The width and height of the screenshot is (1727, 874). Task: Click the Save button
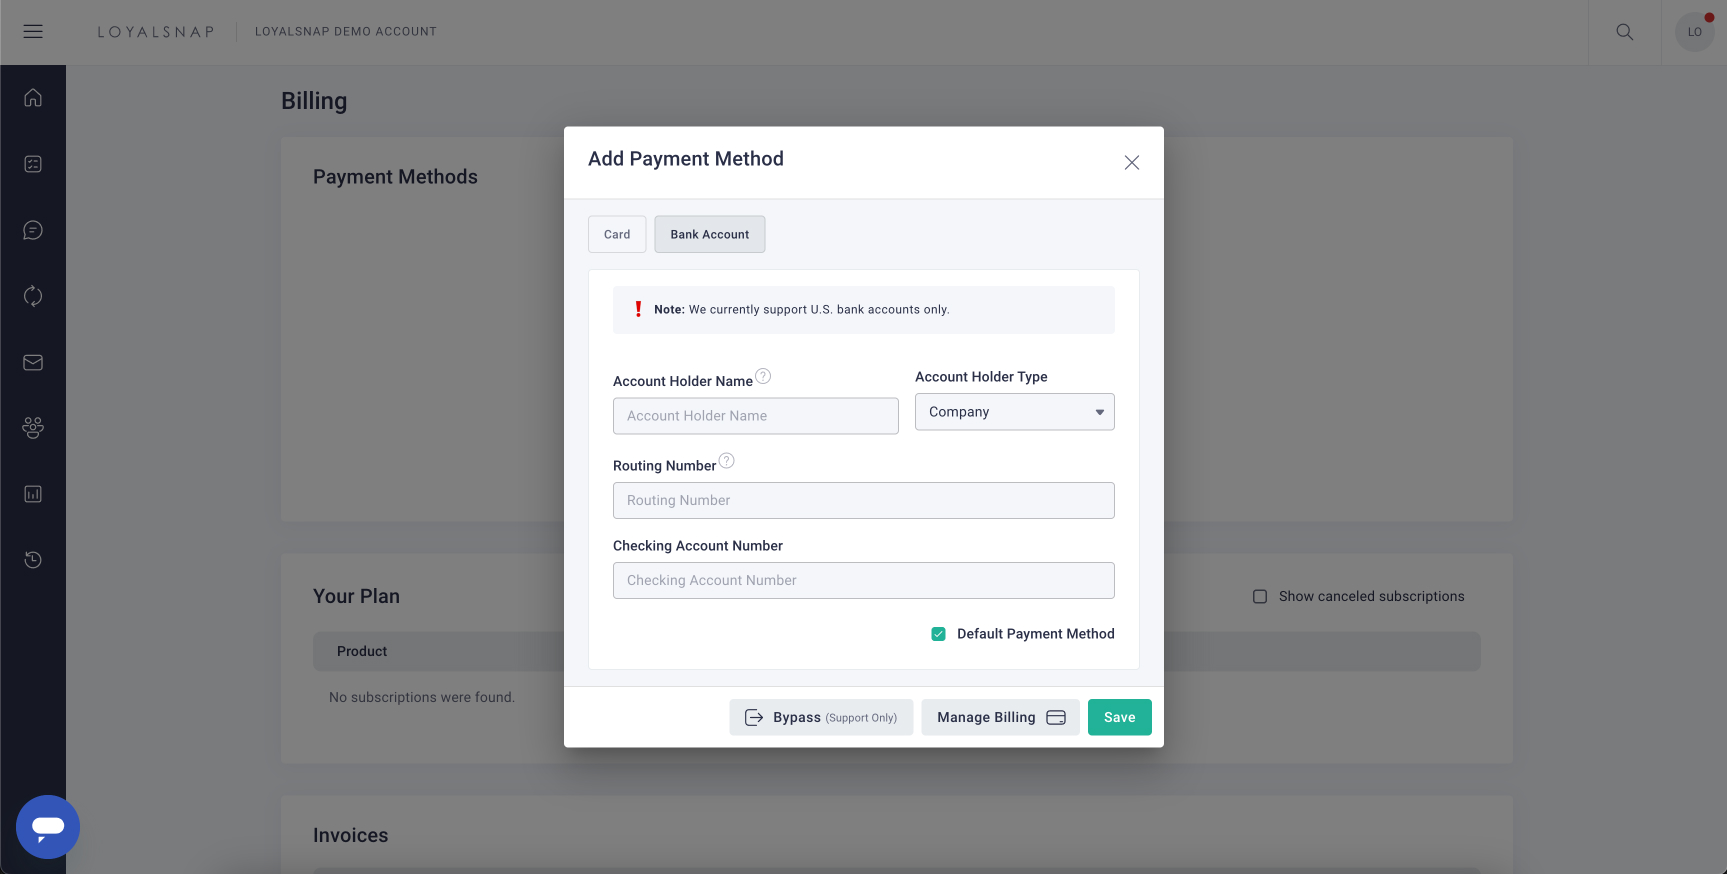(1119, 718)
